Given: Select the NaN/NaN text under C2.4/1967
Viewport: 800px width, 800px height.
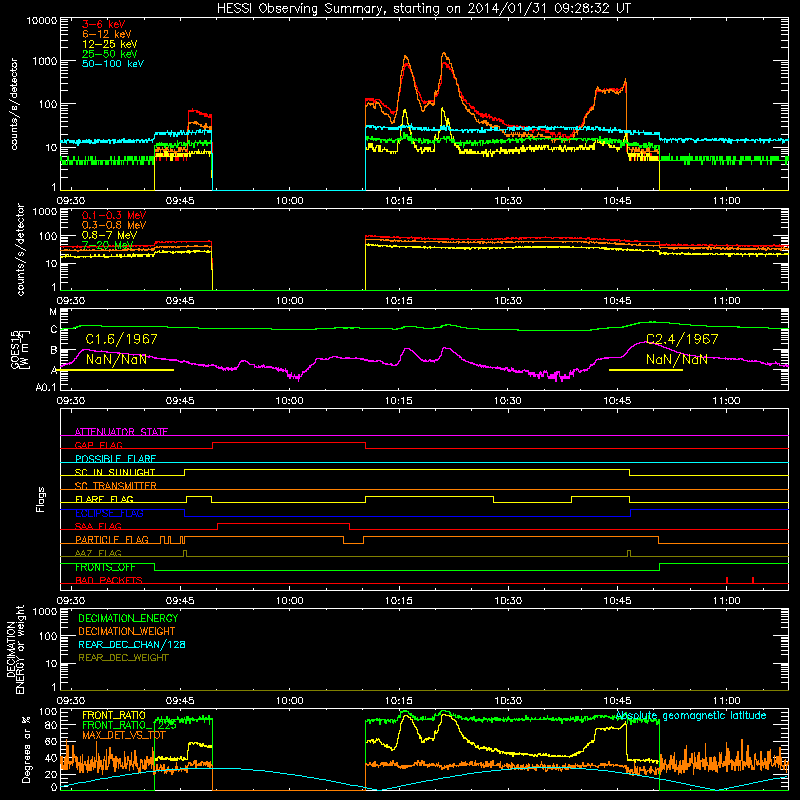Looking at the screenshot, I should click(x=677, y=359).
